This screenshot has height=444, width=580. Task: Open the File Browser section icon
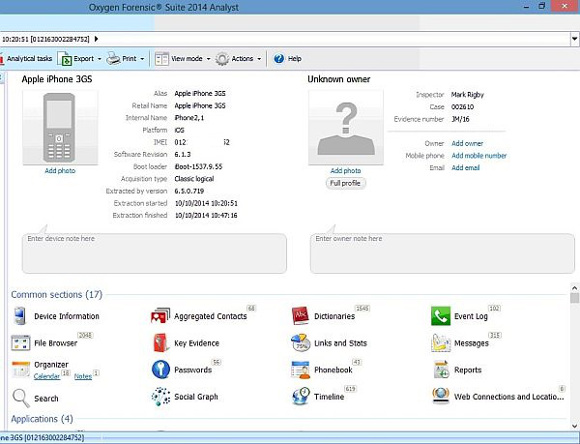[20, 343]
